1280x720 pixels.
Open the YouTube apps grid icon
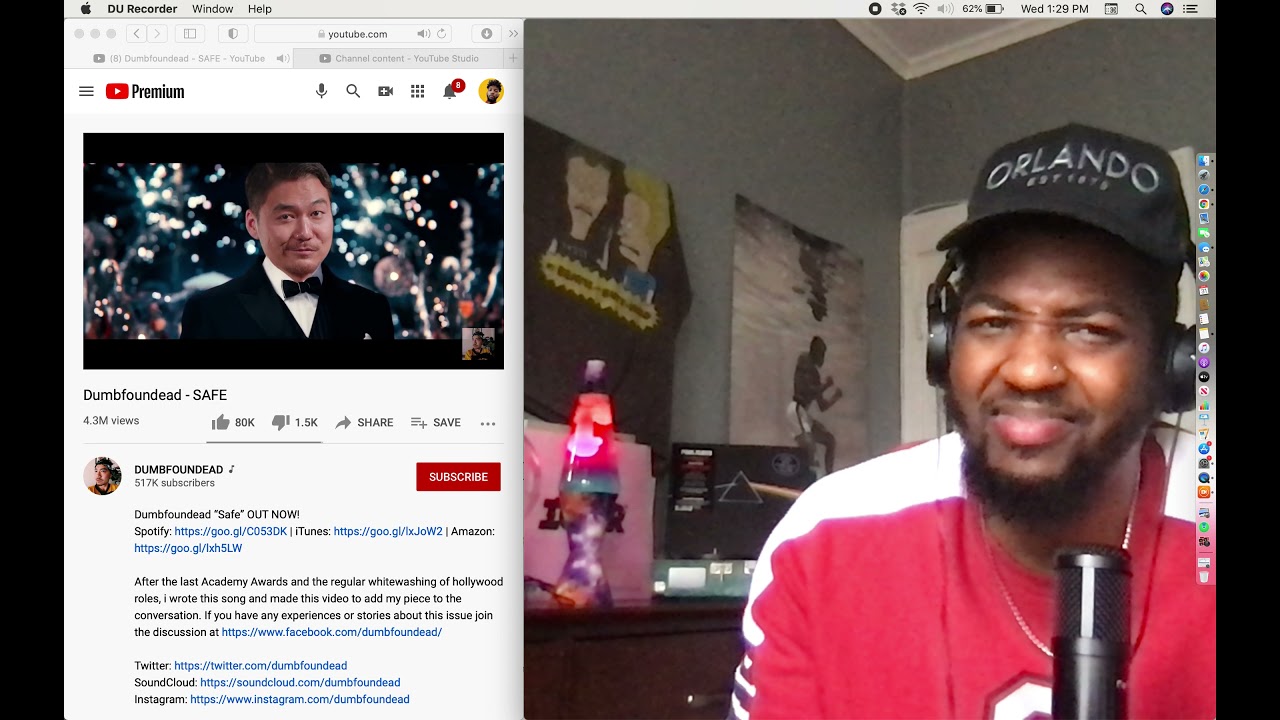417,91
